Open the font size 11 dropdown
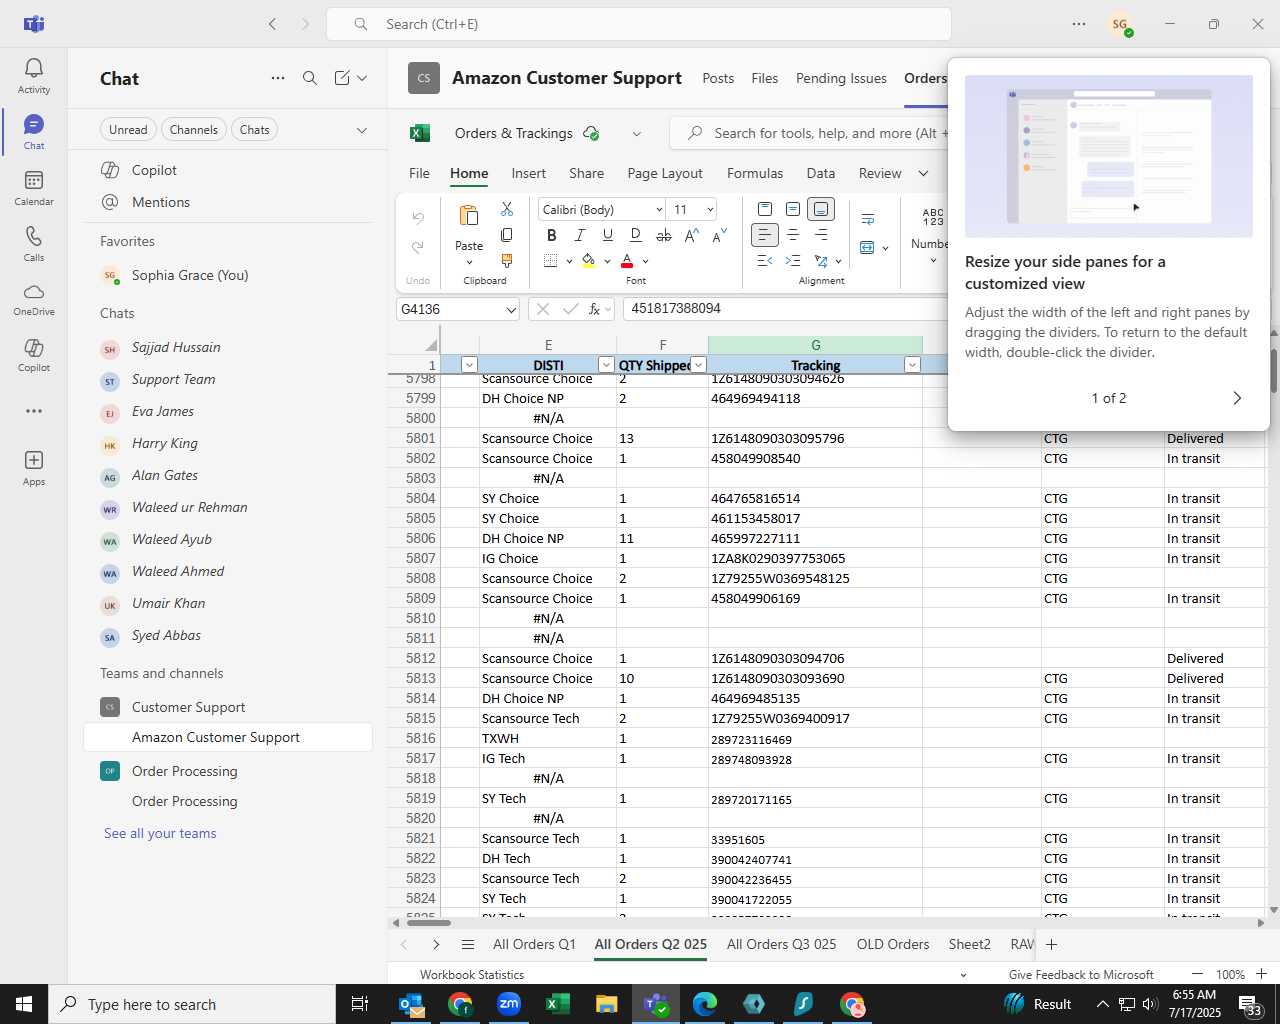 [710, 209]
